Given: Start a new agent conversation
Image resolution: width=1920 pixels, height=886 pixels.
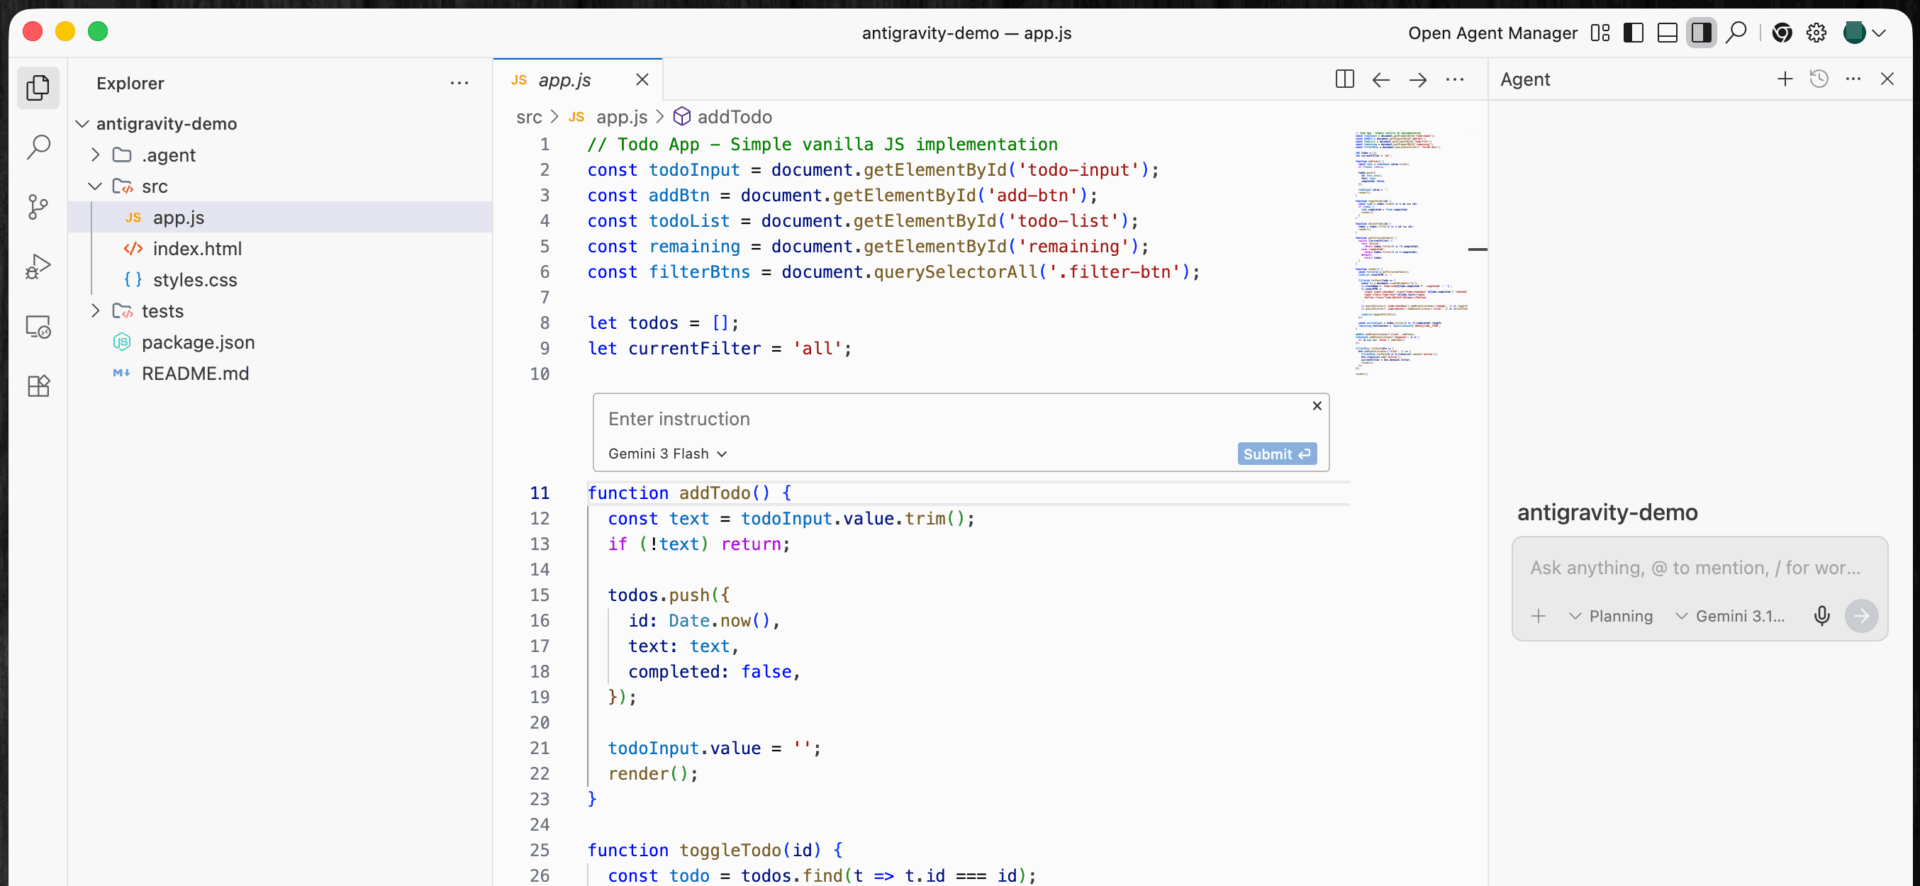Looking at the screenshot, I should (x=1784, y=79).
